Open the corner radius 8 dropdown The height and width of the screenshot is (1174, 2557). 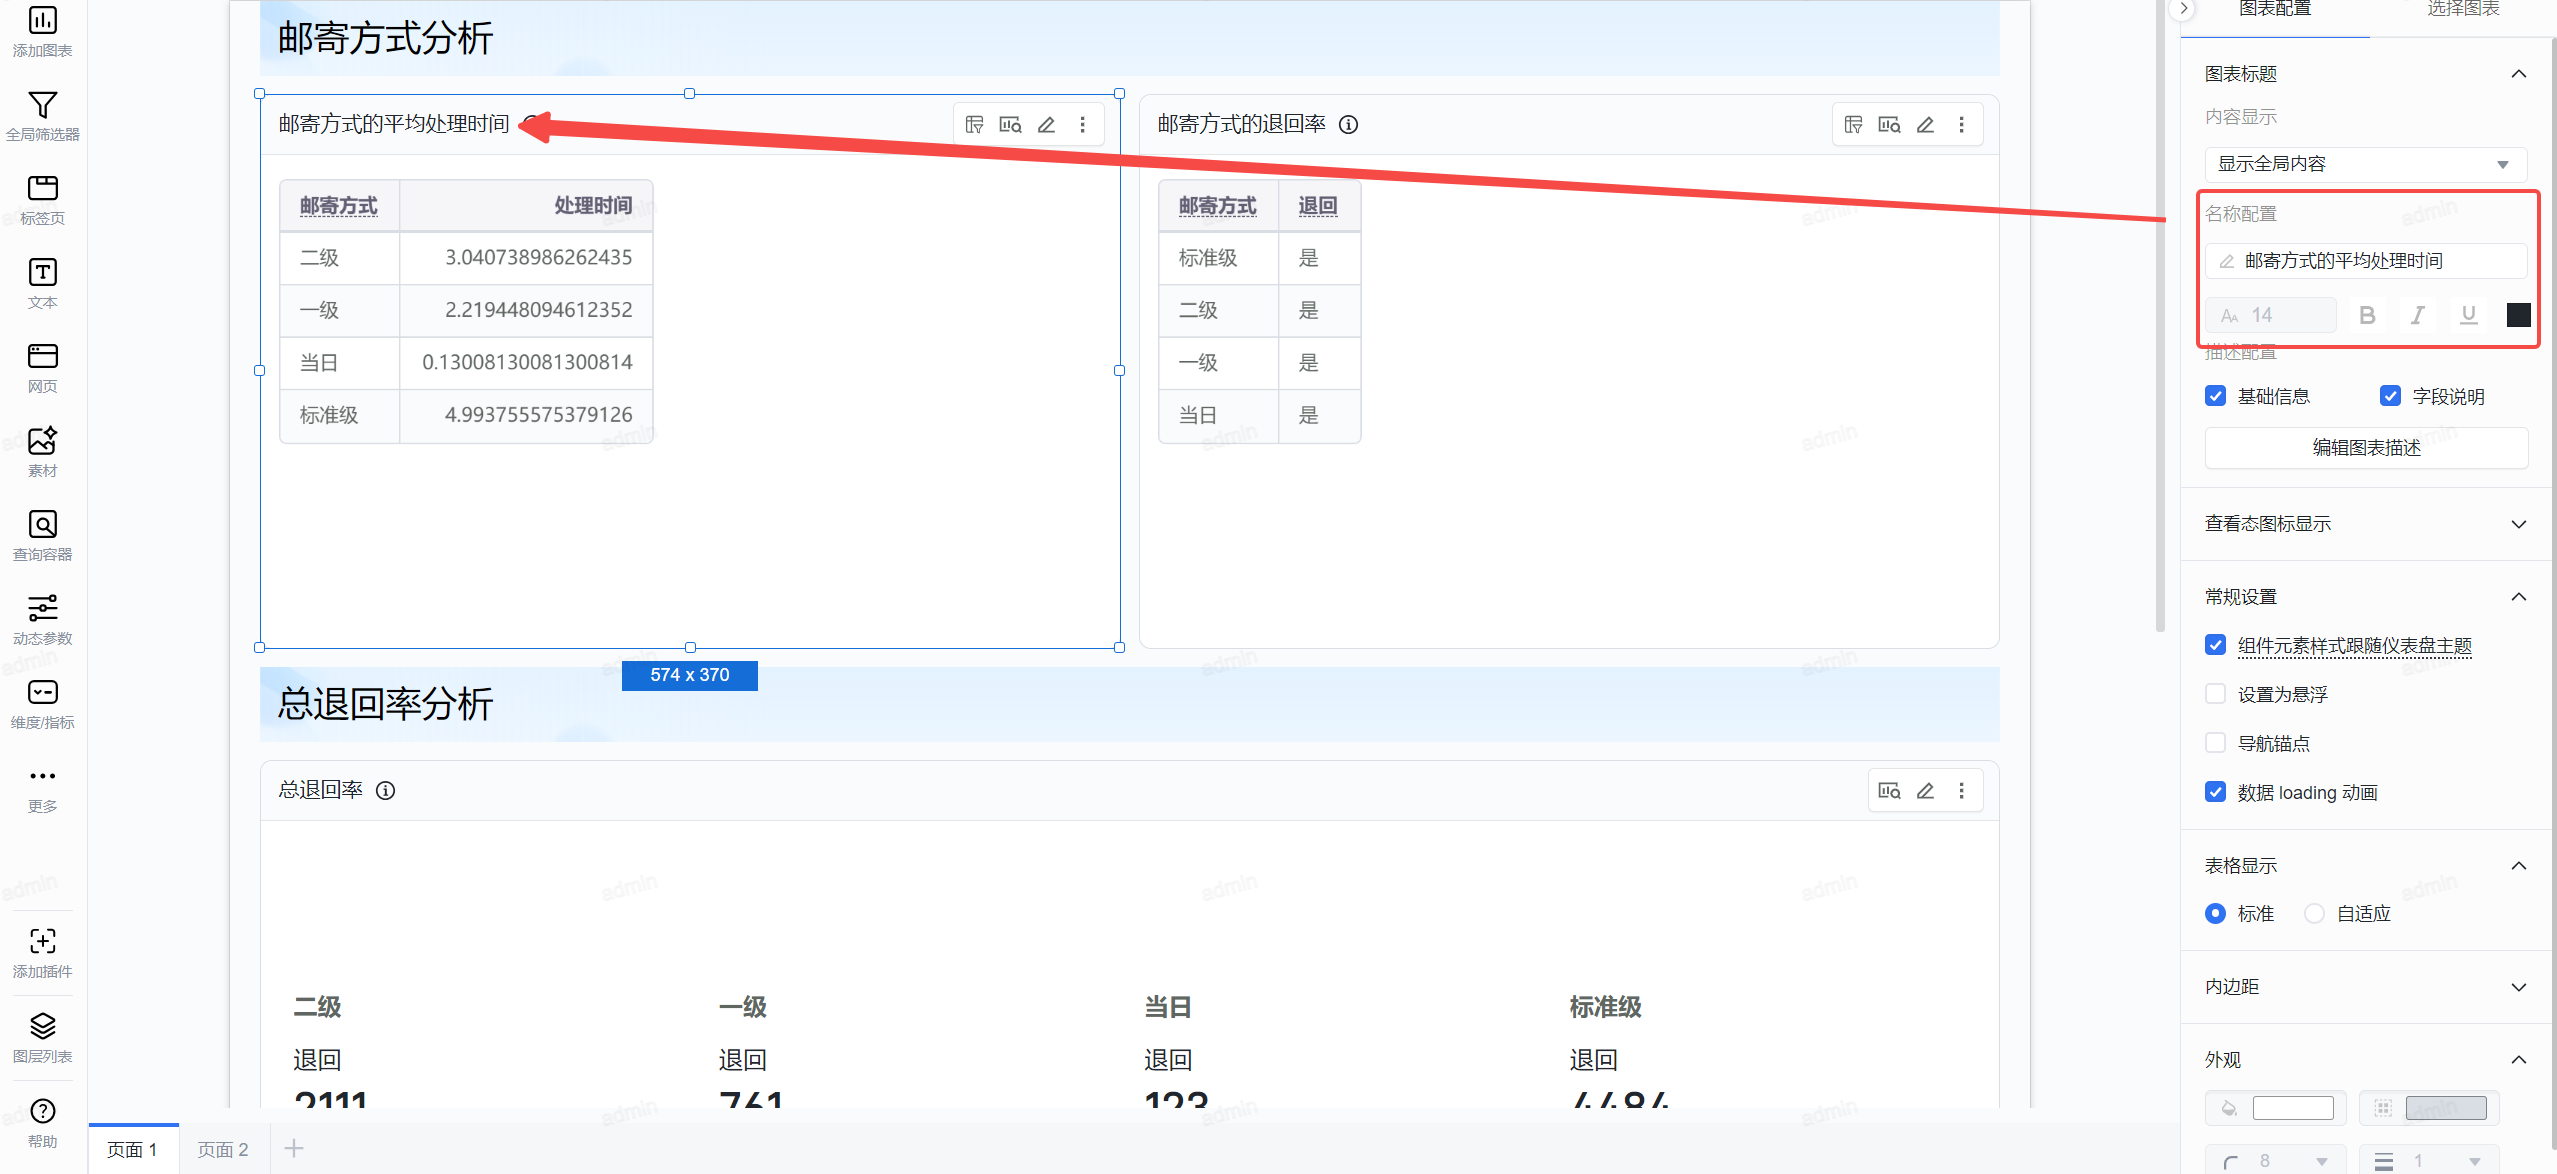pos(2277,1161)
